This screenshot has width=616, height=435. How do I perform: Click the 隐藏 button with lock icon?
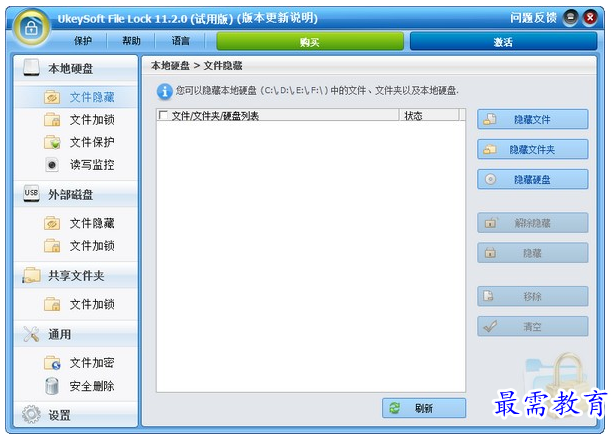point(533,253)
